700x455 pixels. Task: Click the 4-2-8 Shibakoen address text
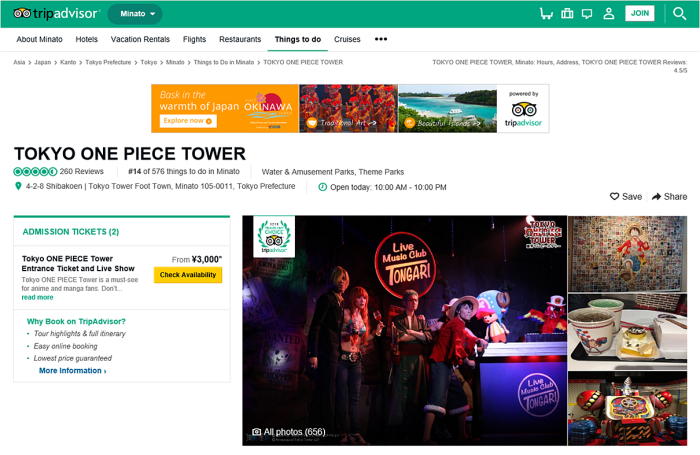coord(160,186)
